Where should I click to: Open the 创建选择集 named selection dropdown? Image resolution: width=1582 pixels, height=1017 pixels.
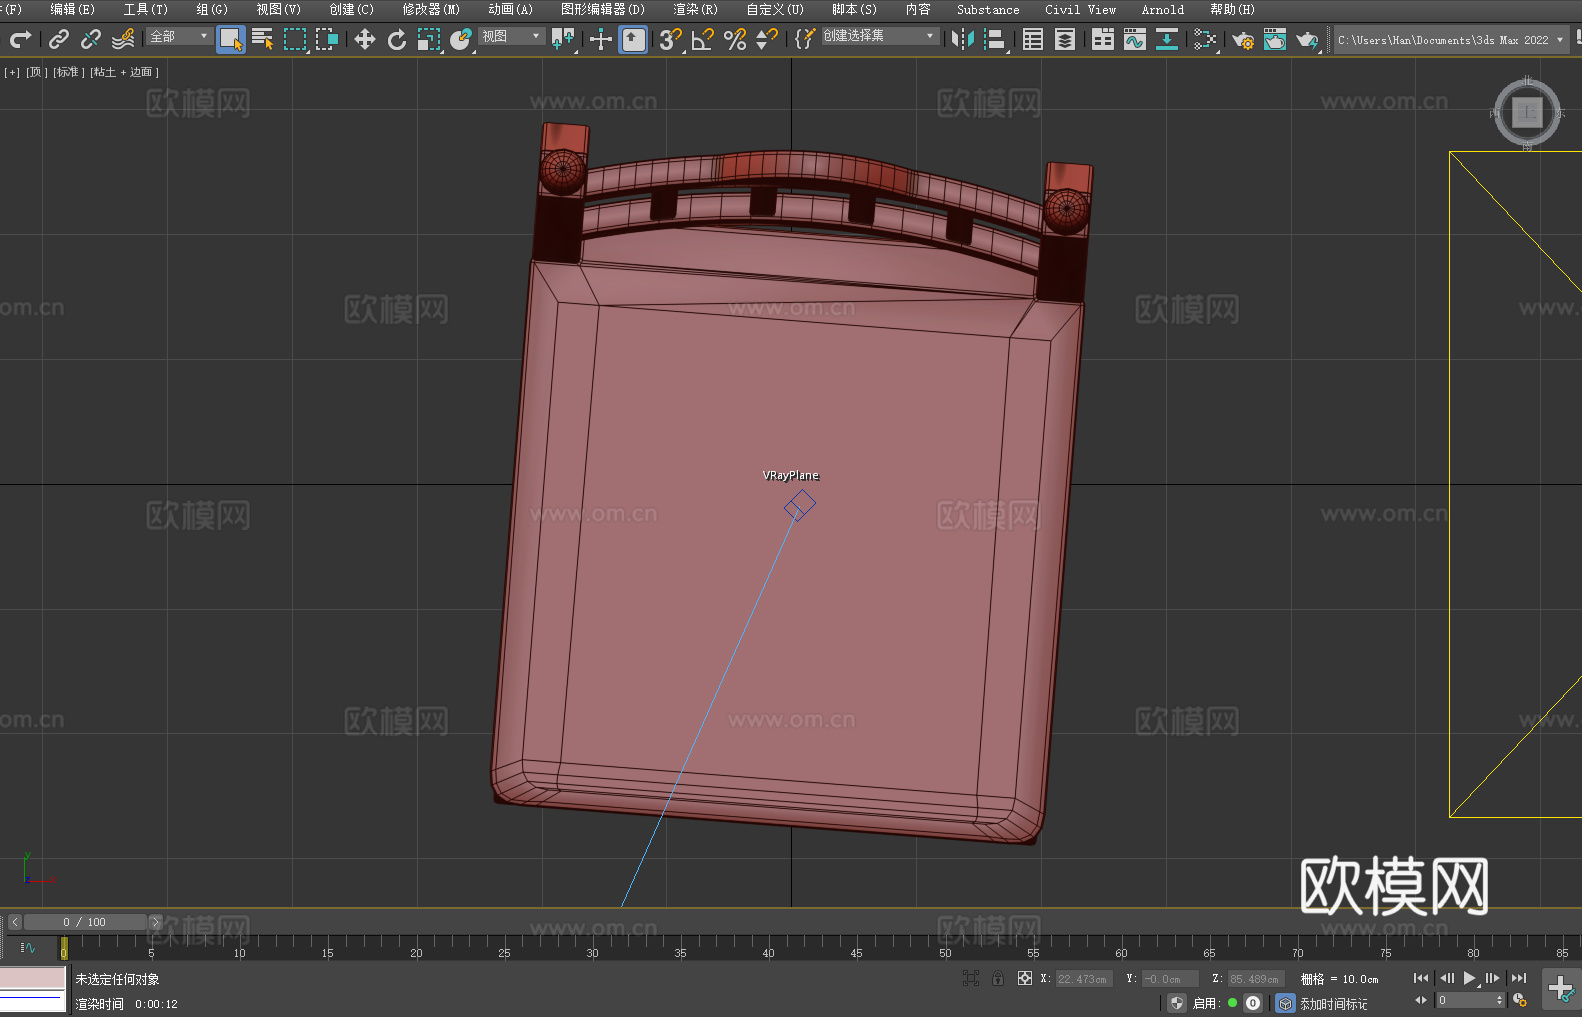click(879, 36)
